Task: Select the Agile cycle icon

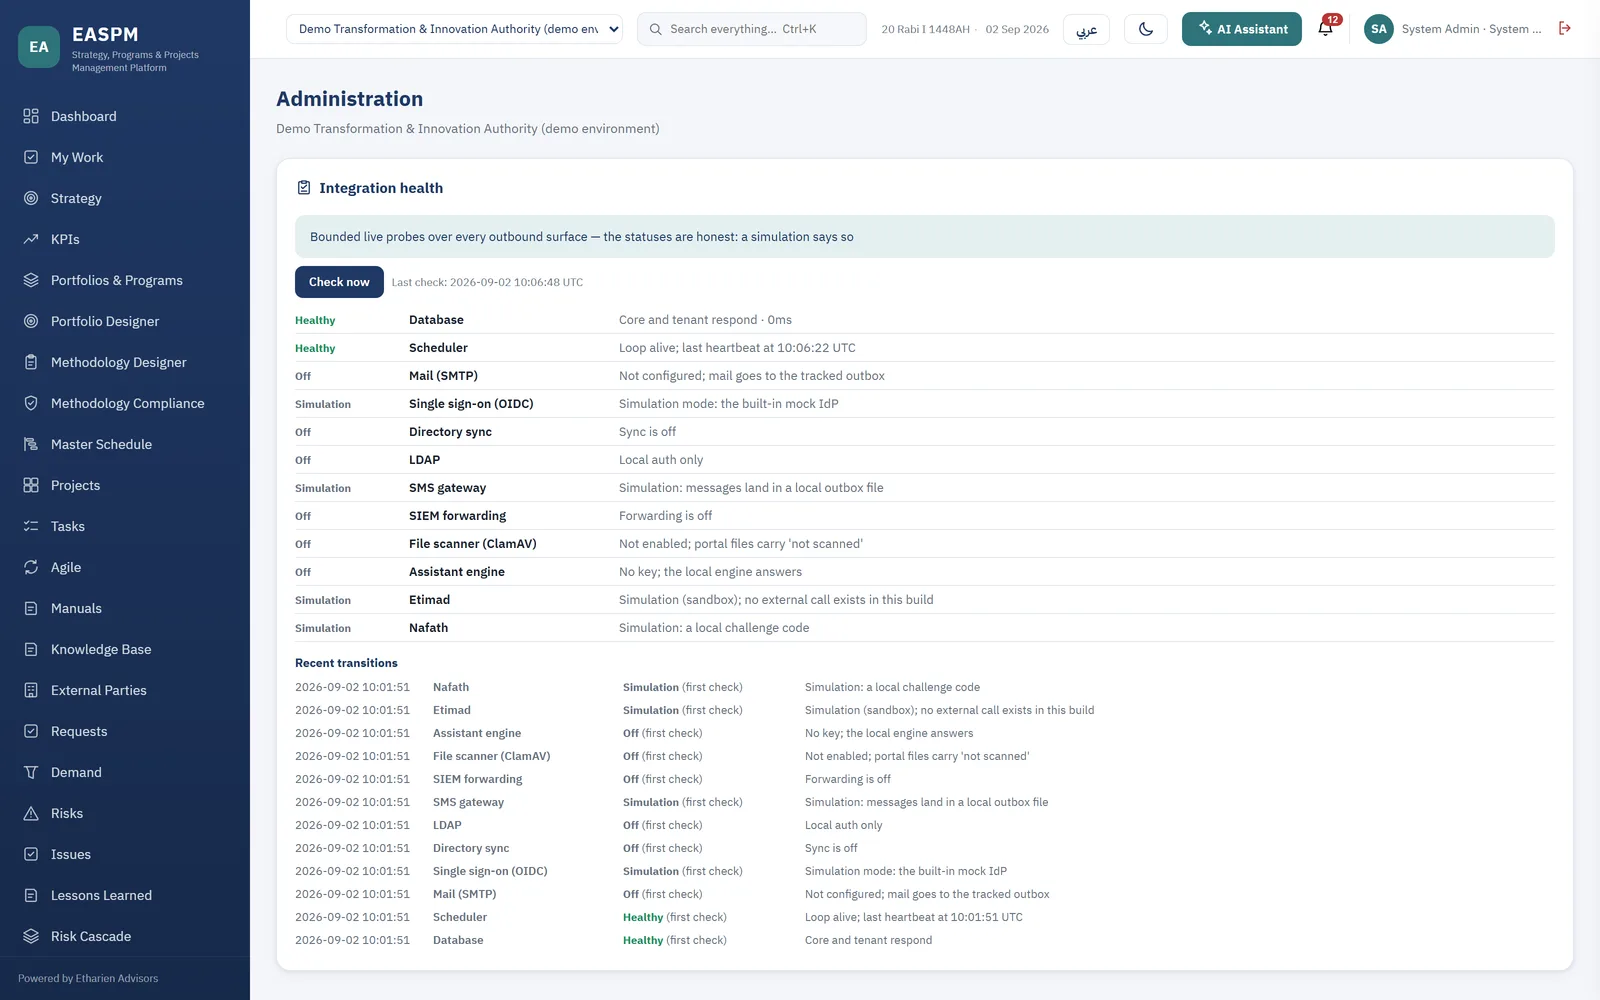Action: coord(31,567)
